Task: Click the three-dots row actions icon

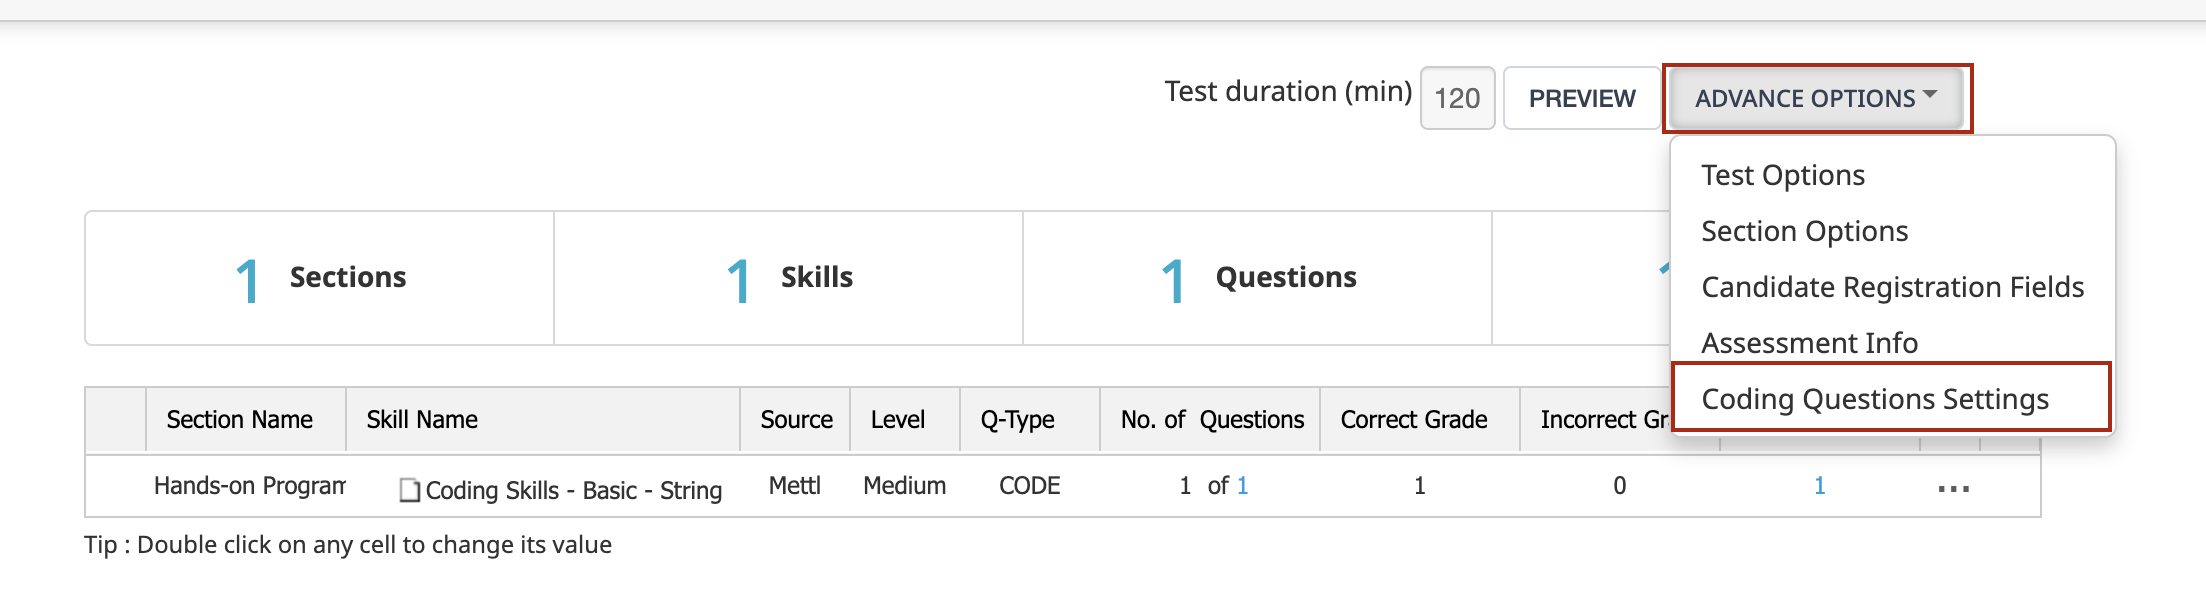Action: [1953, 489]
